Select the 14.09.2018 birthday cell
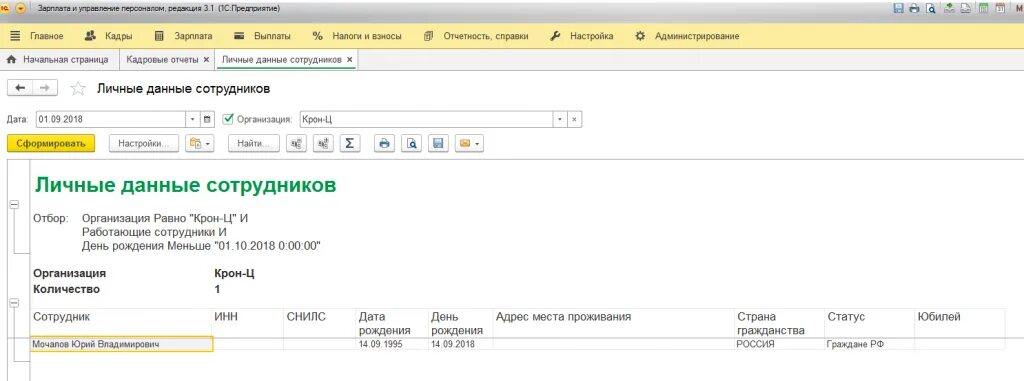The image size is (1024, 381). pyautogui.click(x=460, y=344)
